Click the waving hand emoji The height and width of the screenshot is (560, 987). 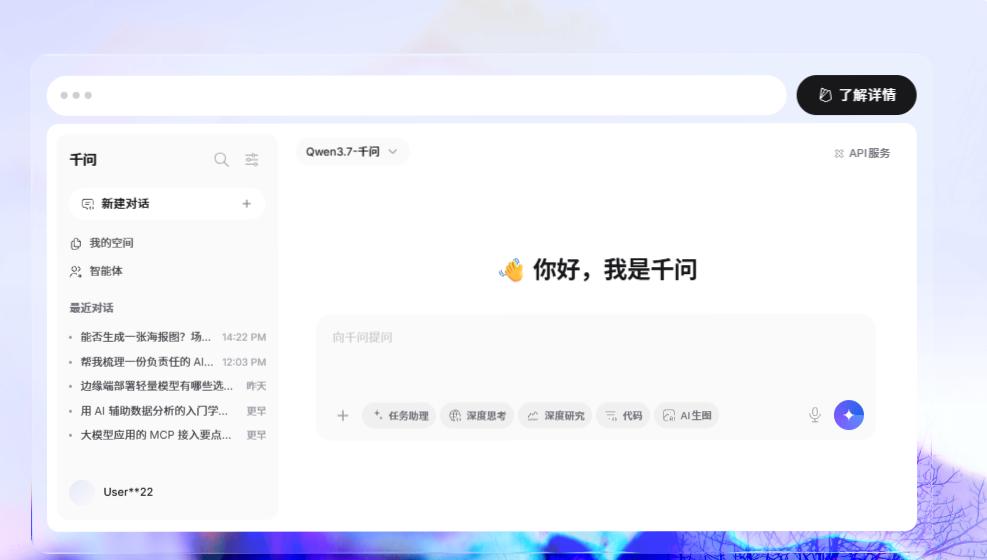pos(512,270)
